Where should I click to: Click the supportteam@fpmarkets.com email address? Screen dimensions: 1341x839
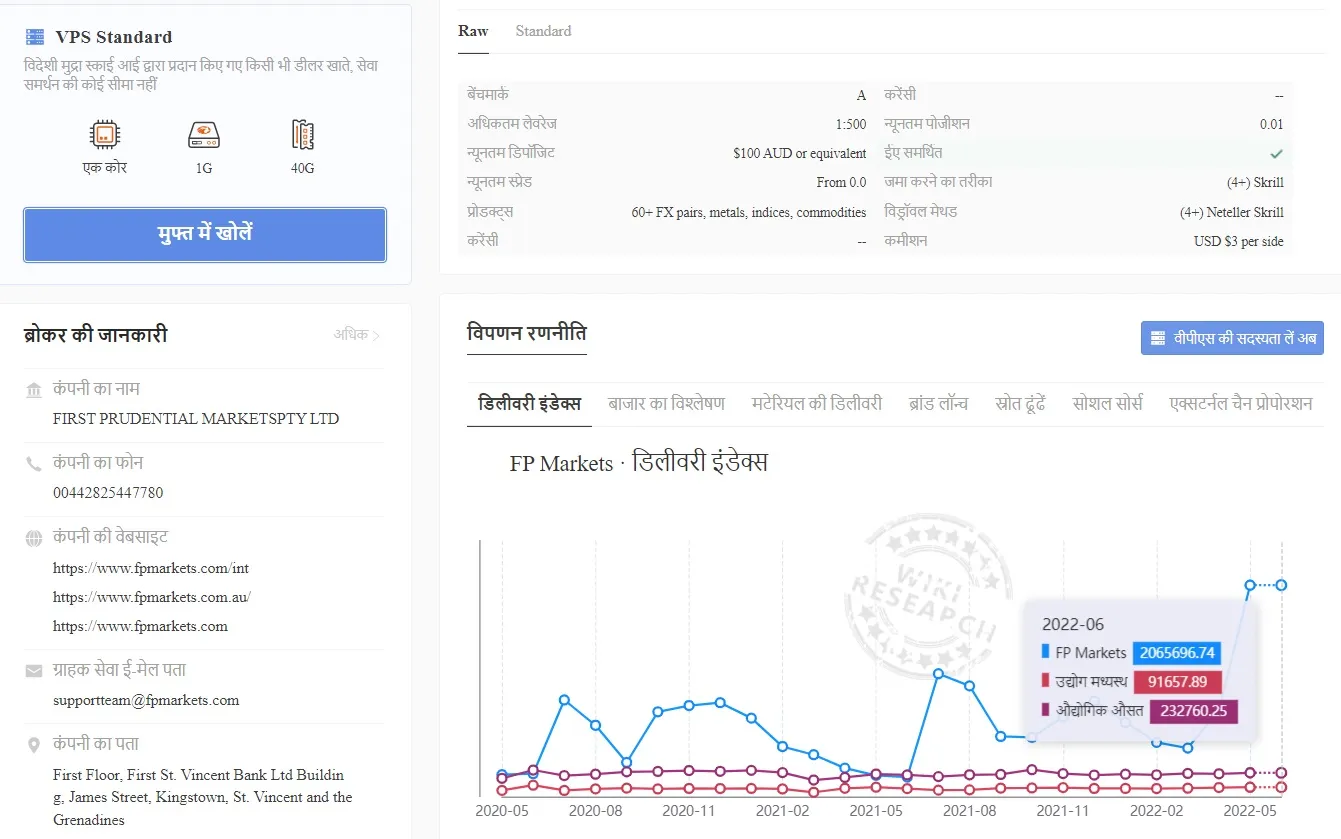click(x=146, y=700)
